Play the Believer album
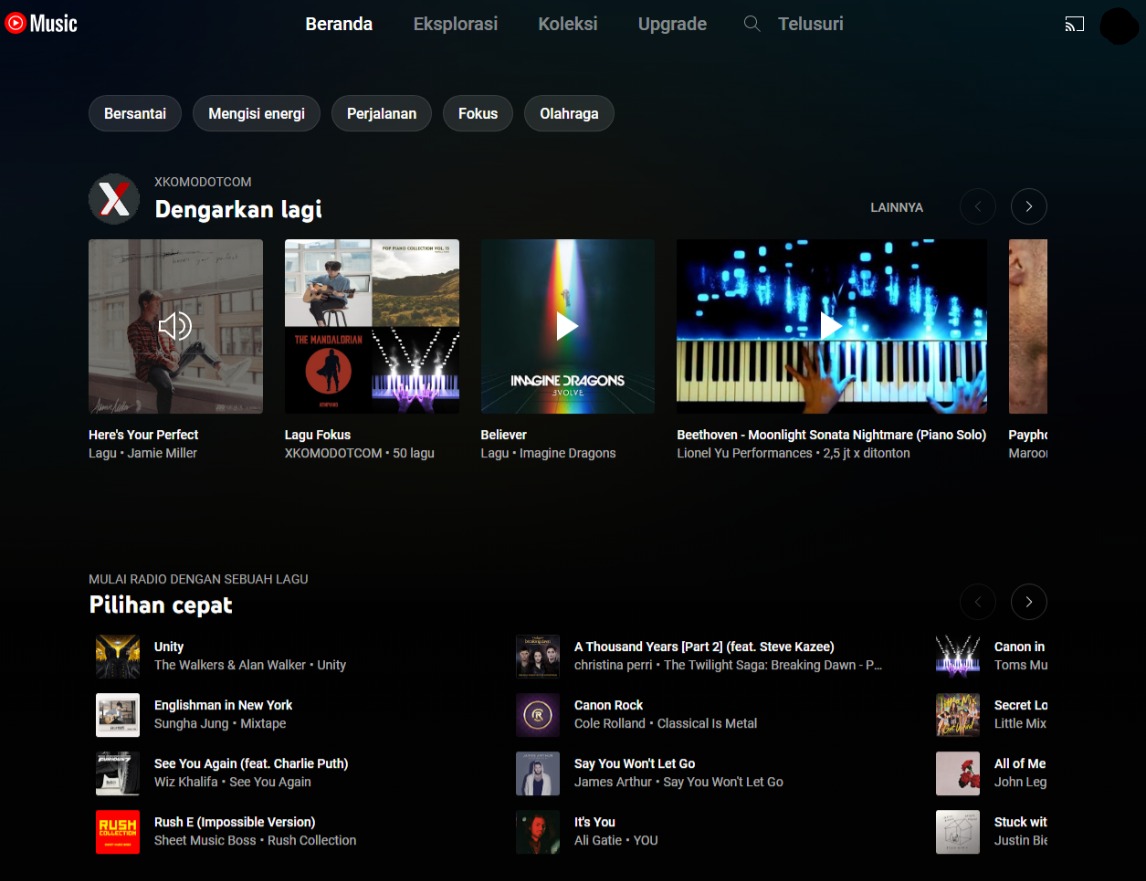Viewport: 1146px width, 881px height. [567, 326]
